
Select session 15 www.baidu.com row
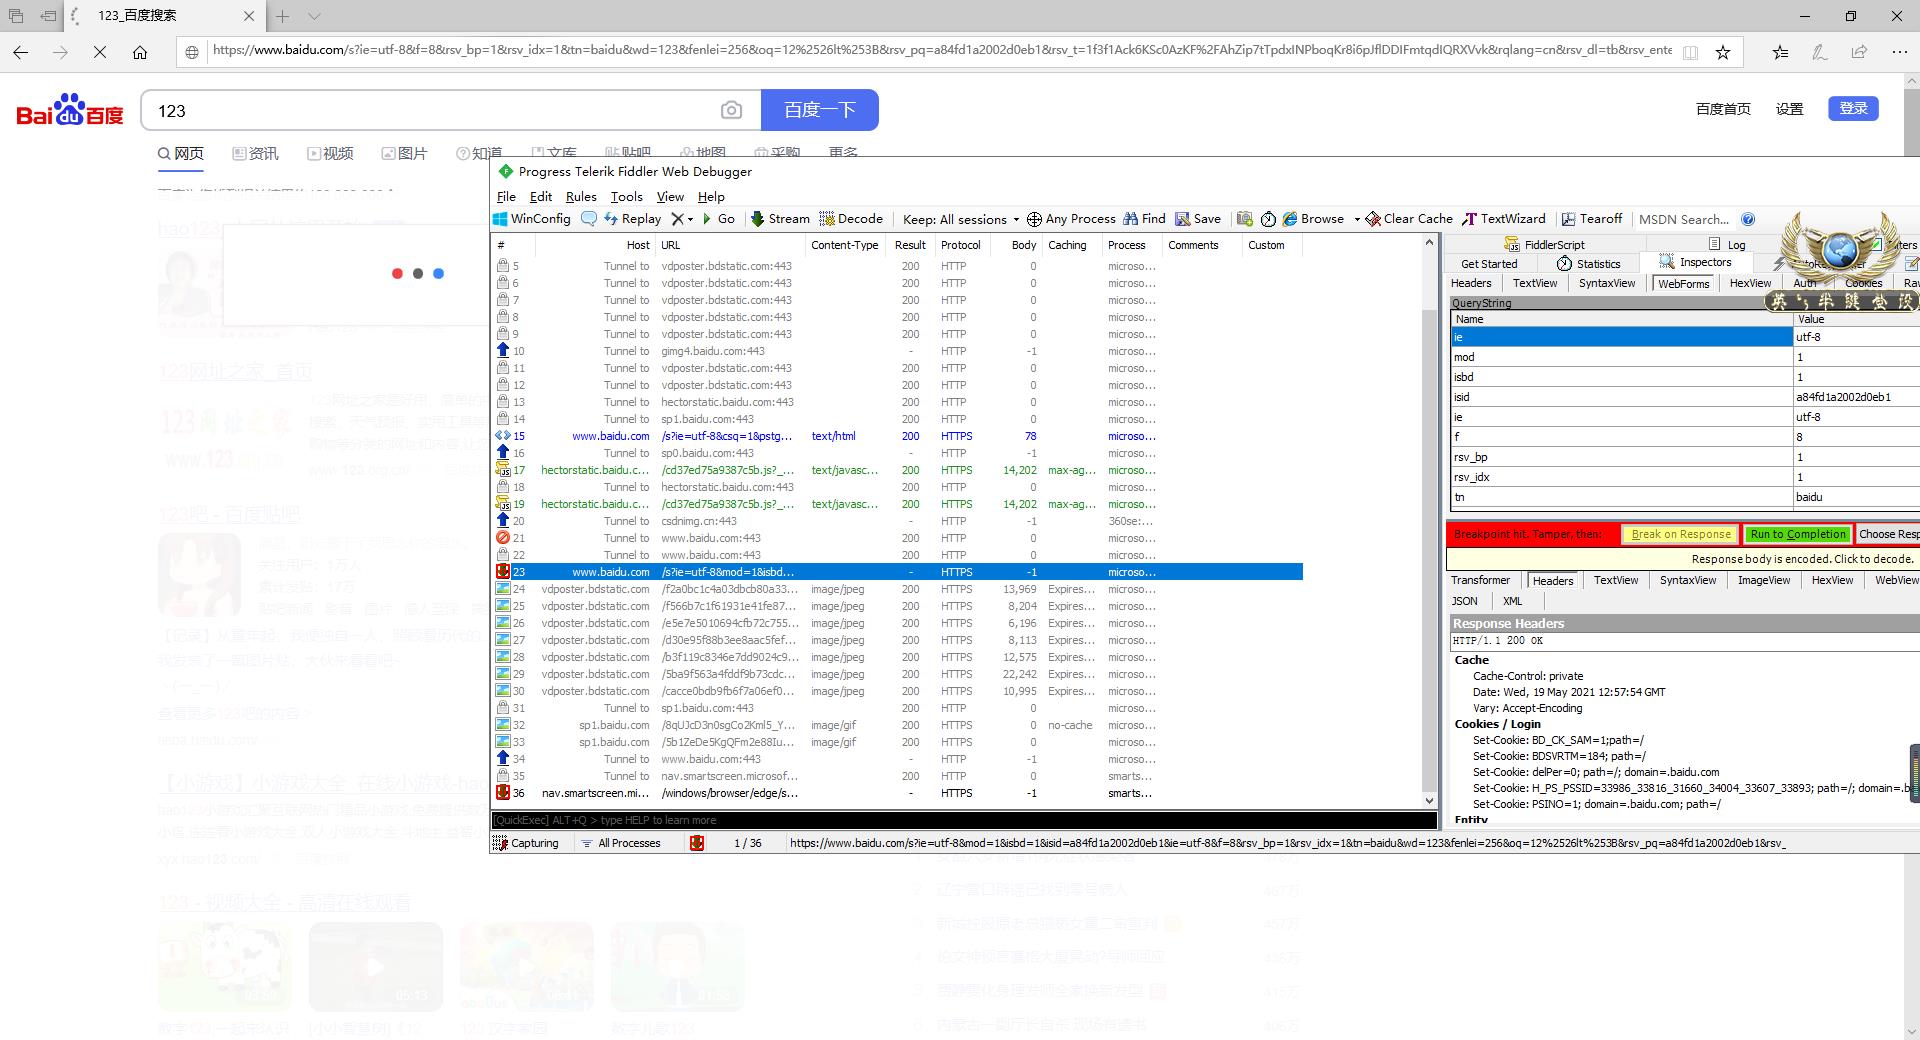tap(898, 436)
